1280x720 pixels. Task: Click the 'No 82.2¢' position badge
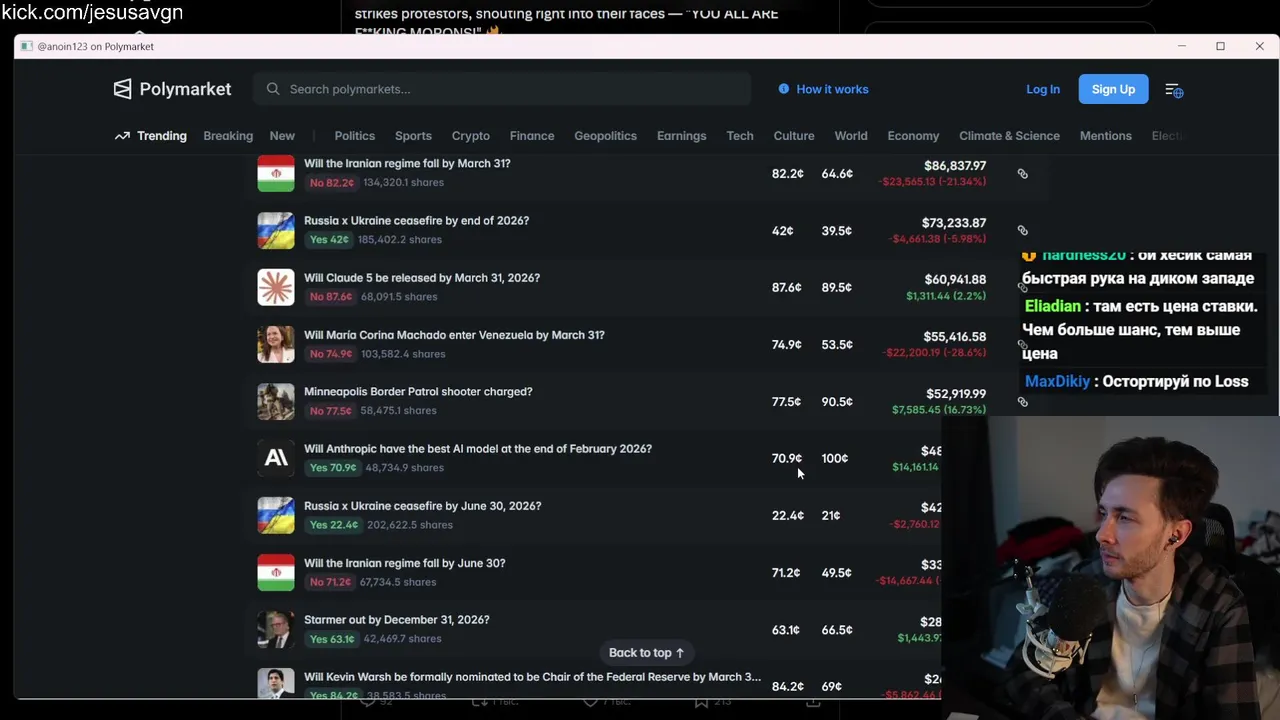tap(331, 182)
